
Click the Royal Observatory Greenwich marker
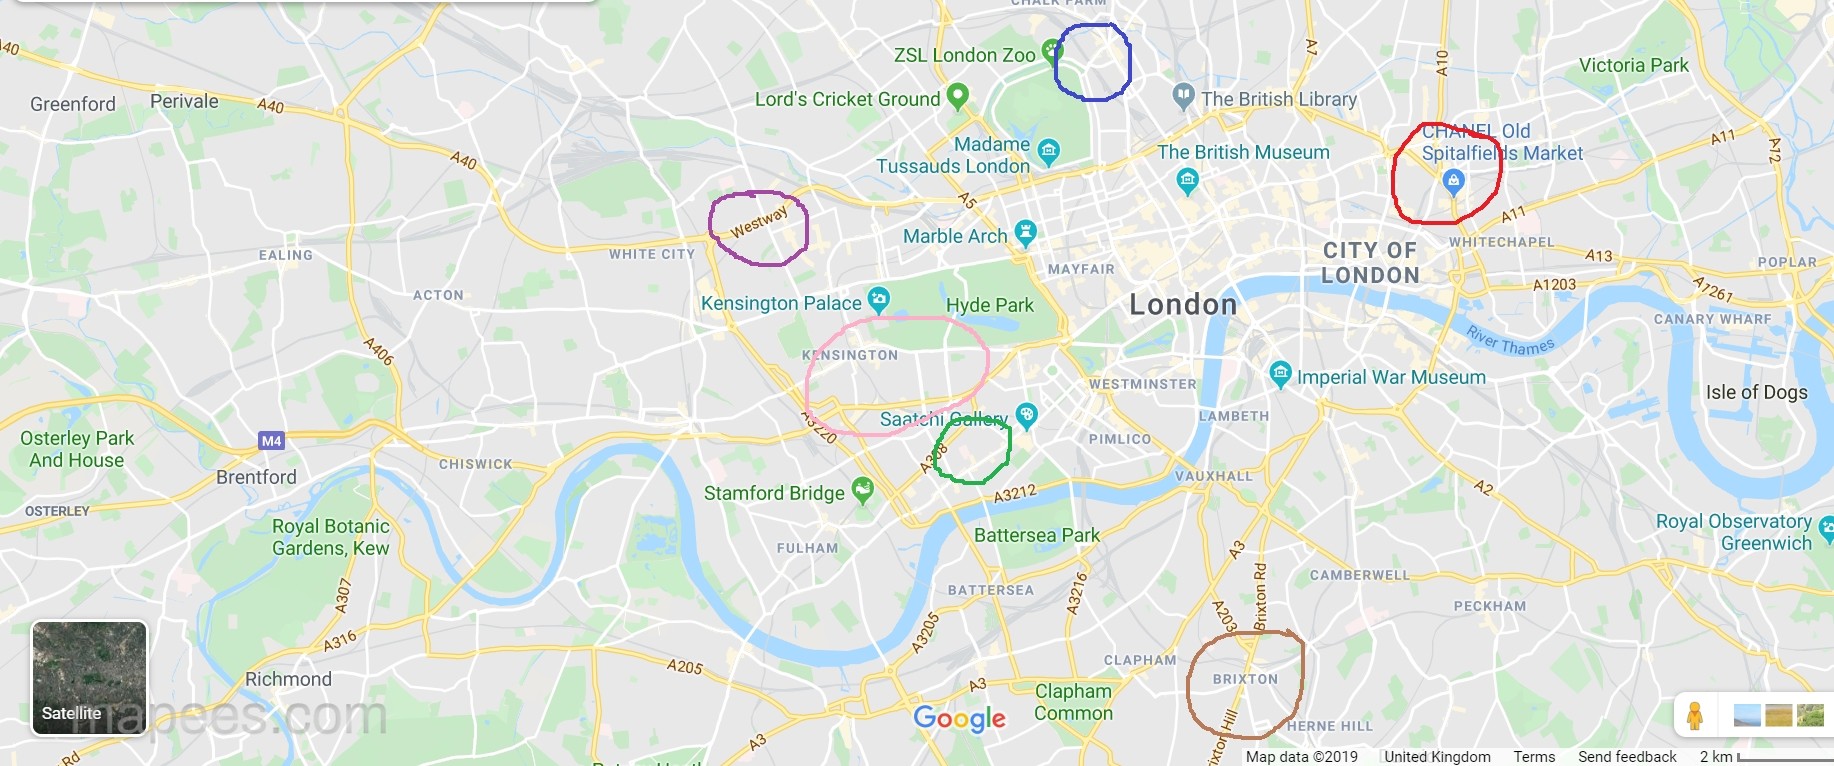(1826, 530)
